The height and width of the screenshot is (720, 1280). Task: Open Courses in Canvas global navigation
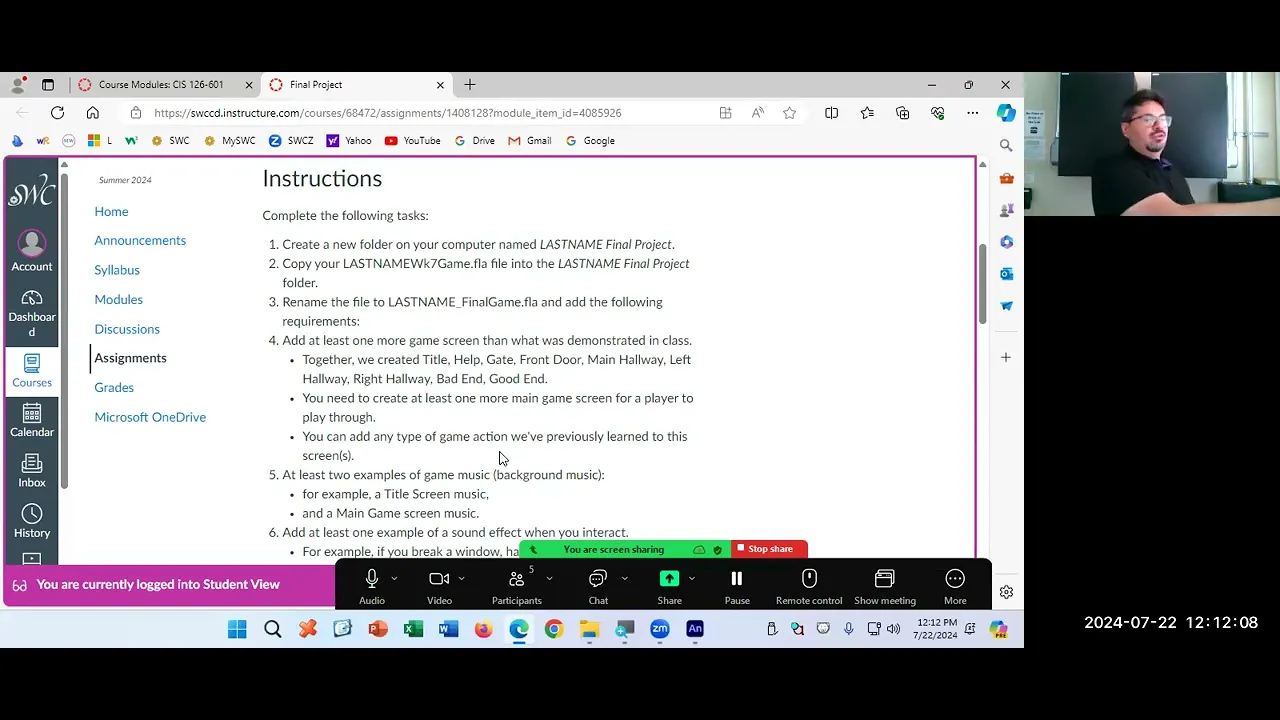(x=32, y=371)
